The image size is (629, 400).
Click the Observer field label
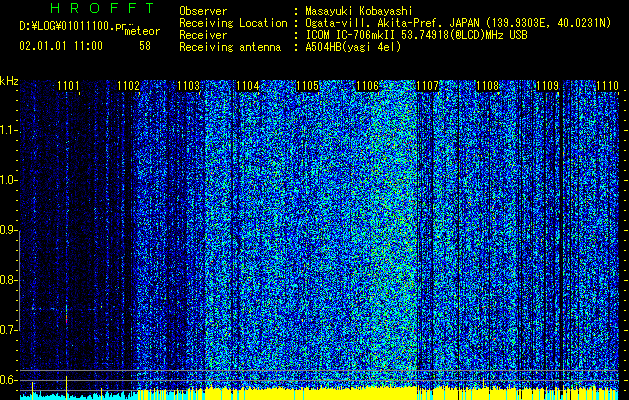click(203, 11)
